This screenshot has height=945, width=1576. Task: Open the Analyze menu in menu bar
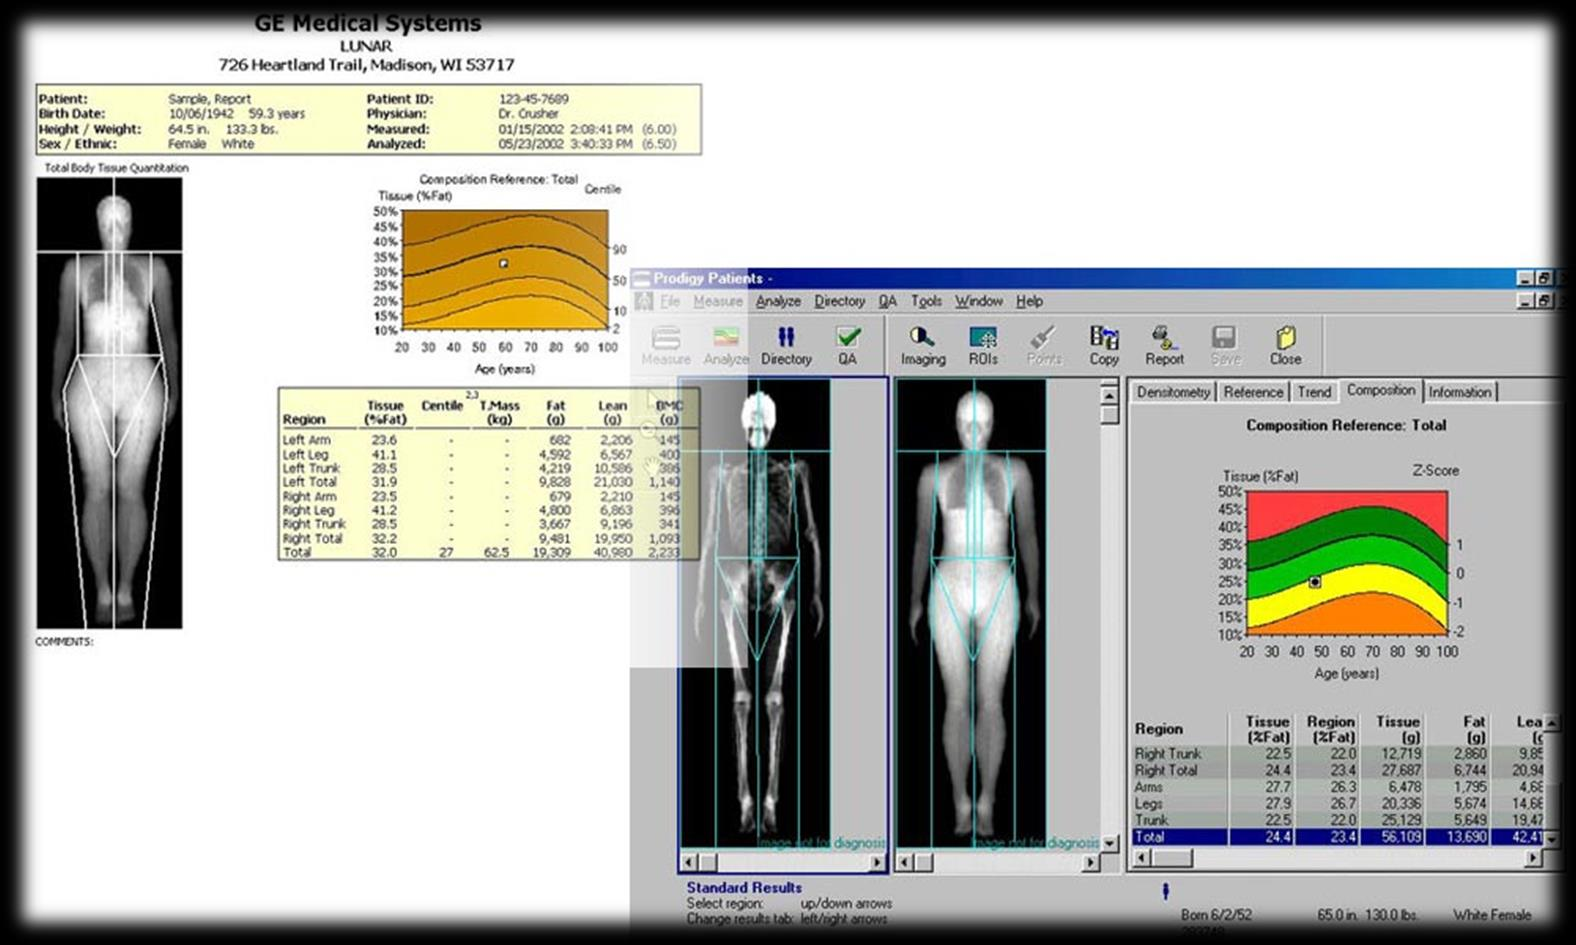point(778,301)
